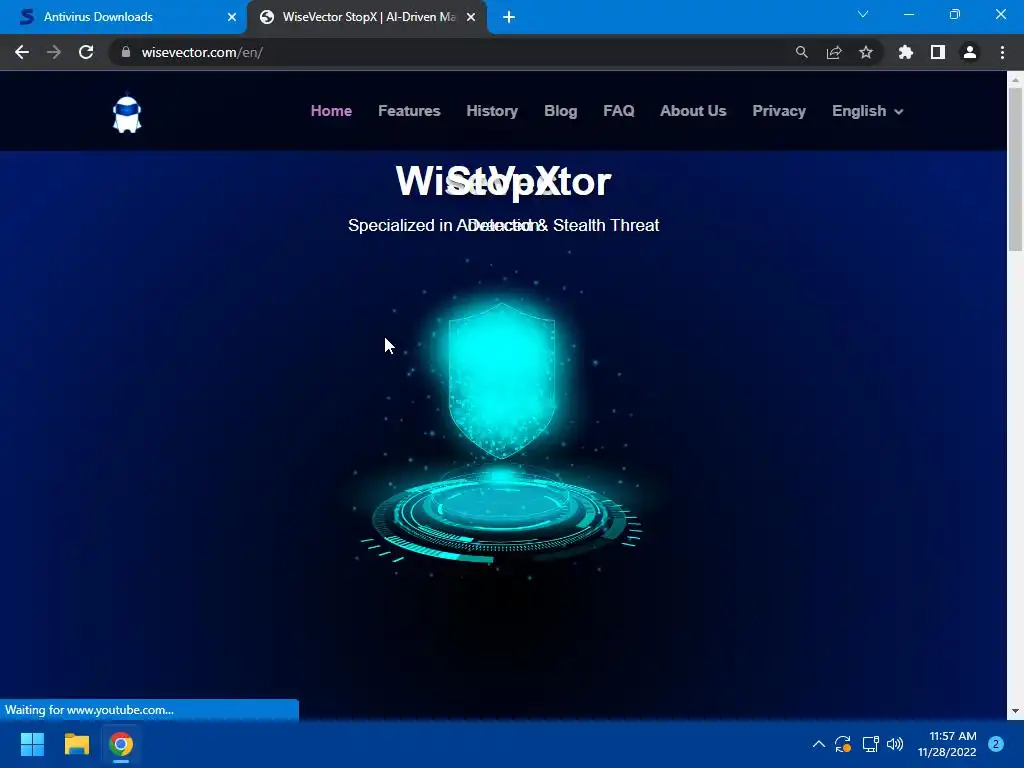Close the Antivirus Downloads tab
Viewport: 1024px width, 768px height.
pos(232,17)
